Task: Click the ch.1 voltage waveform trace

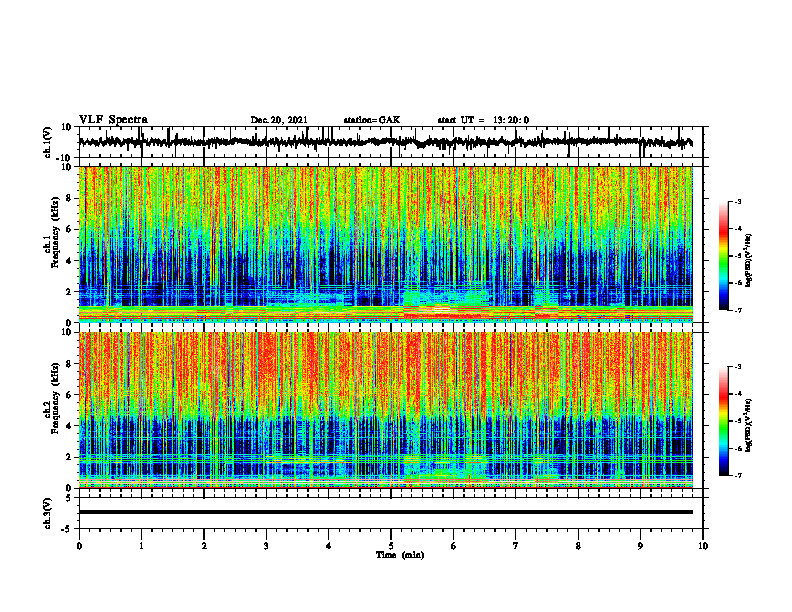Action: (385, 142)
